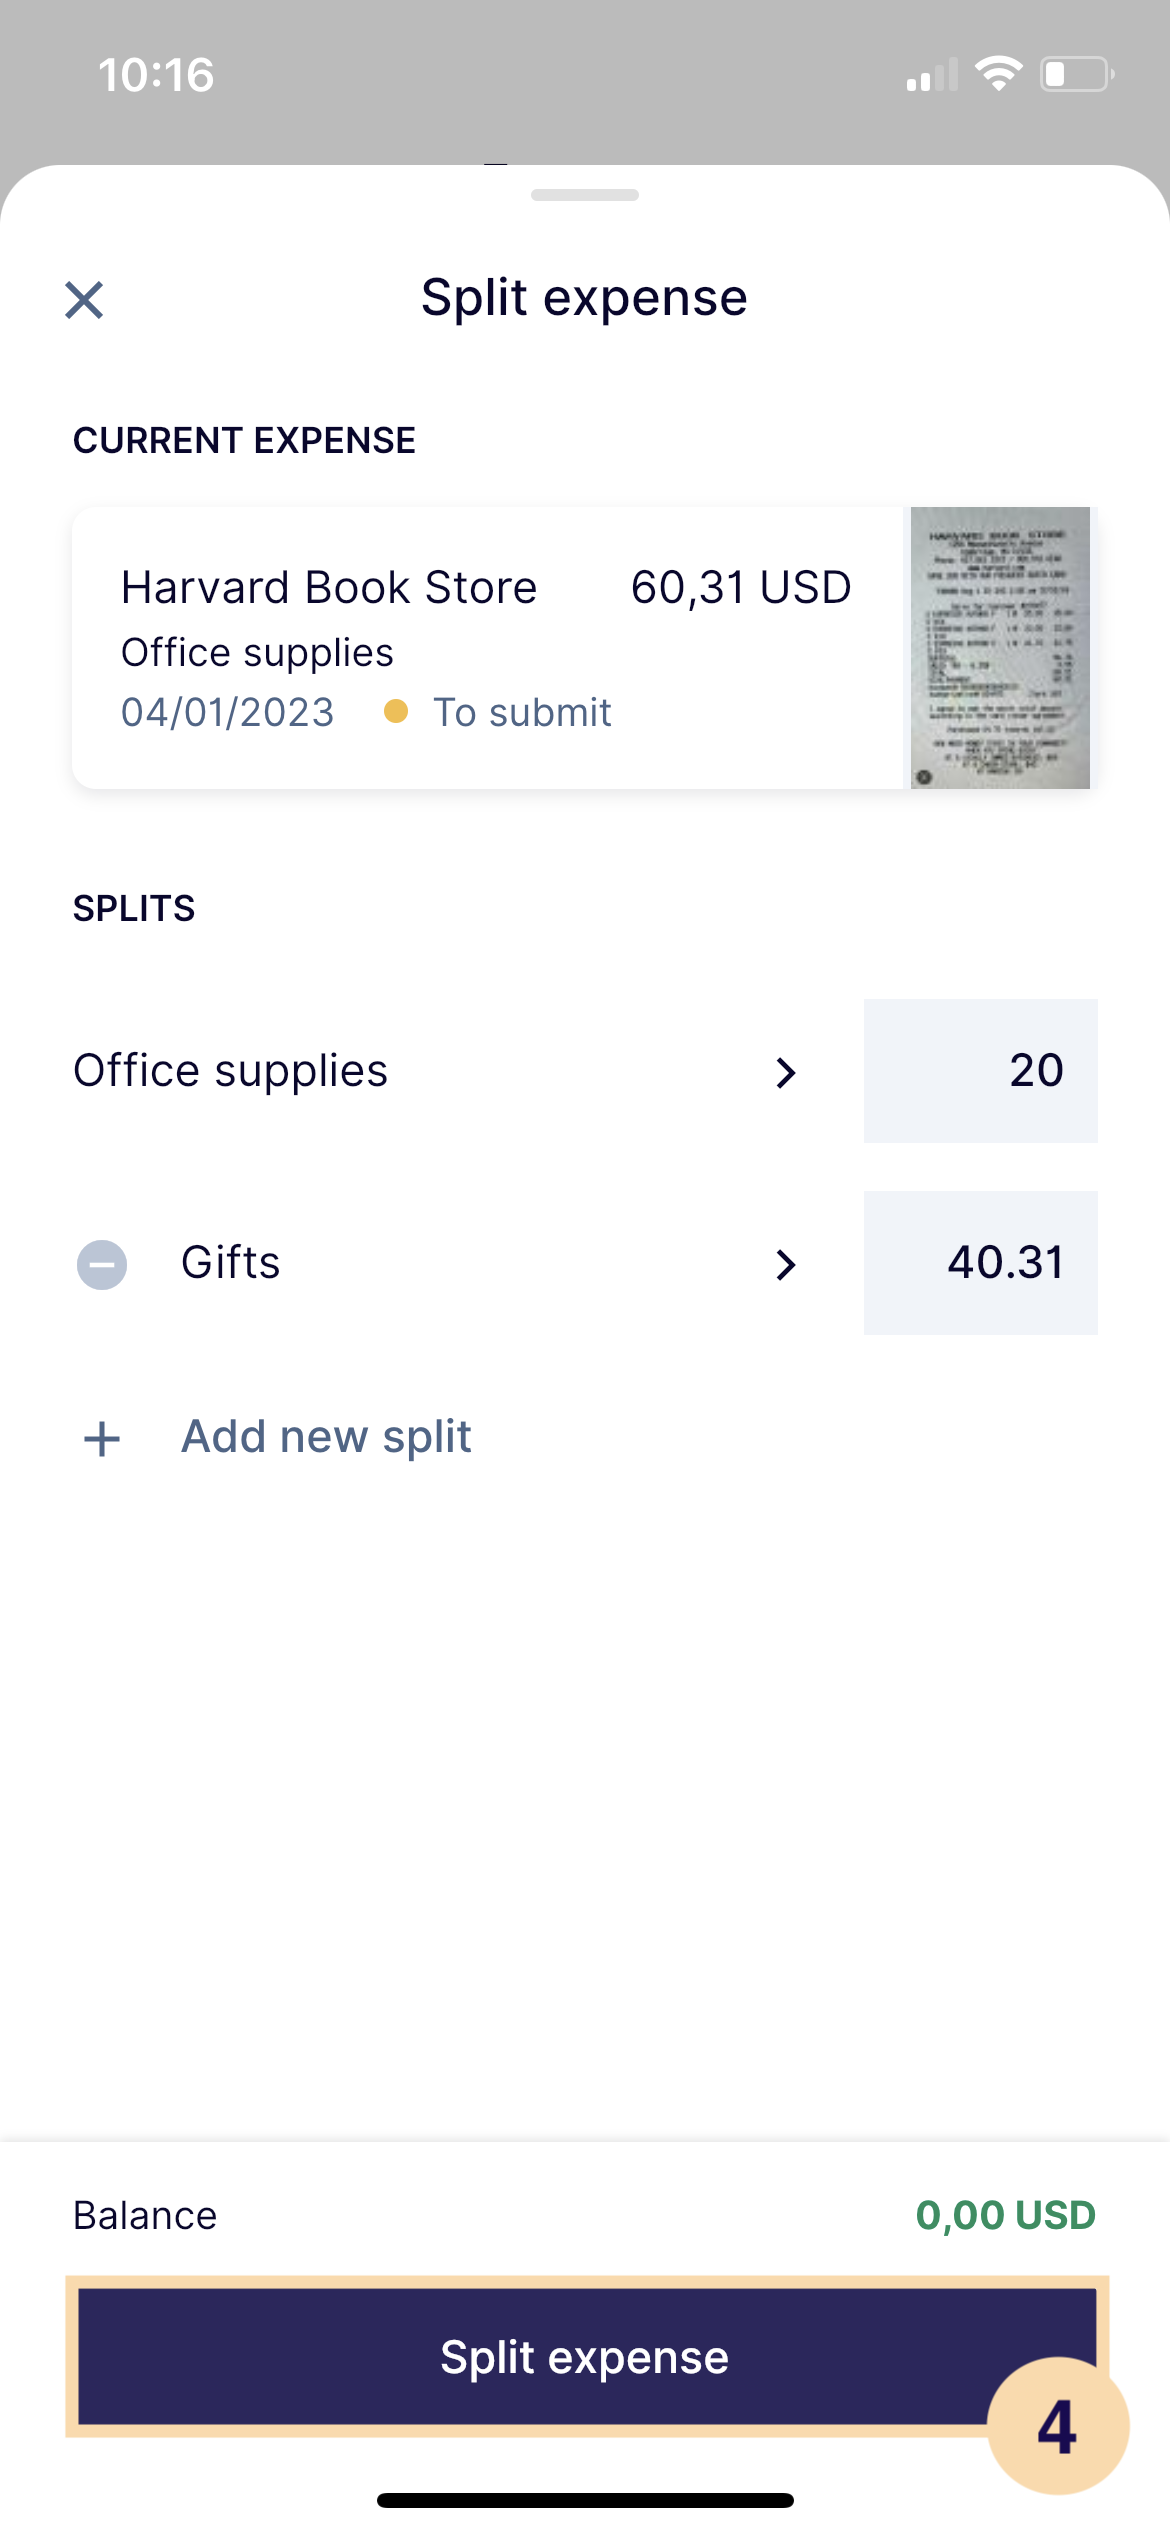This screenshot has height=2532, width=1170.
Task: Tap the 0,00 USD balance value
Action: (x=1005, y=2215)
